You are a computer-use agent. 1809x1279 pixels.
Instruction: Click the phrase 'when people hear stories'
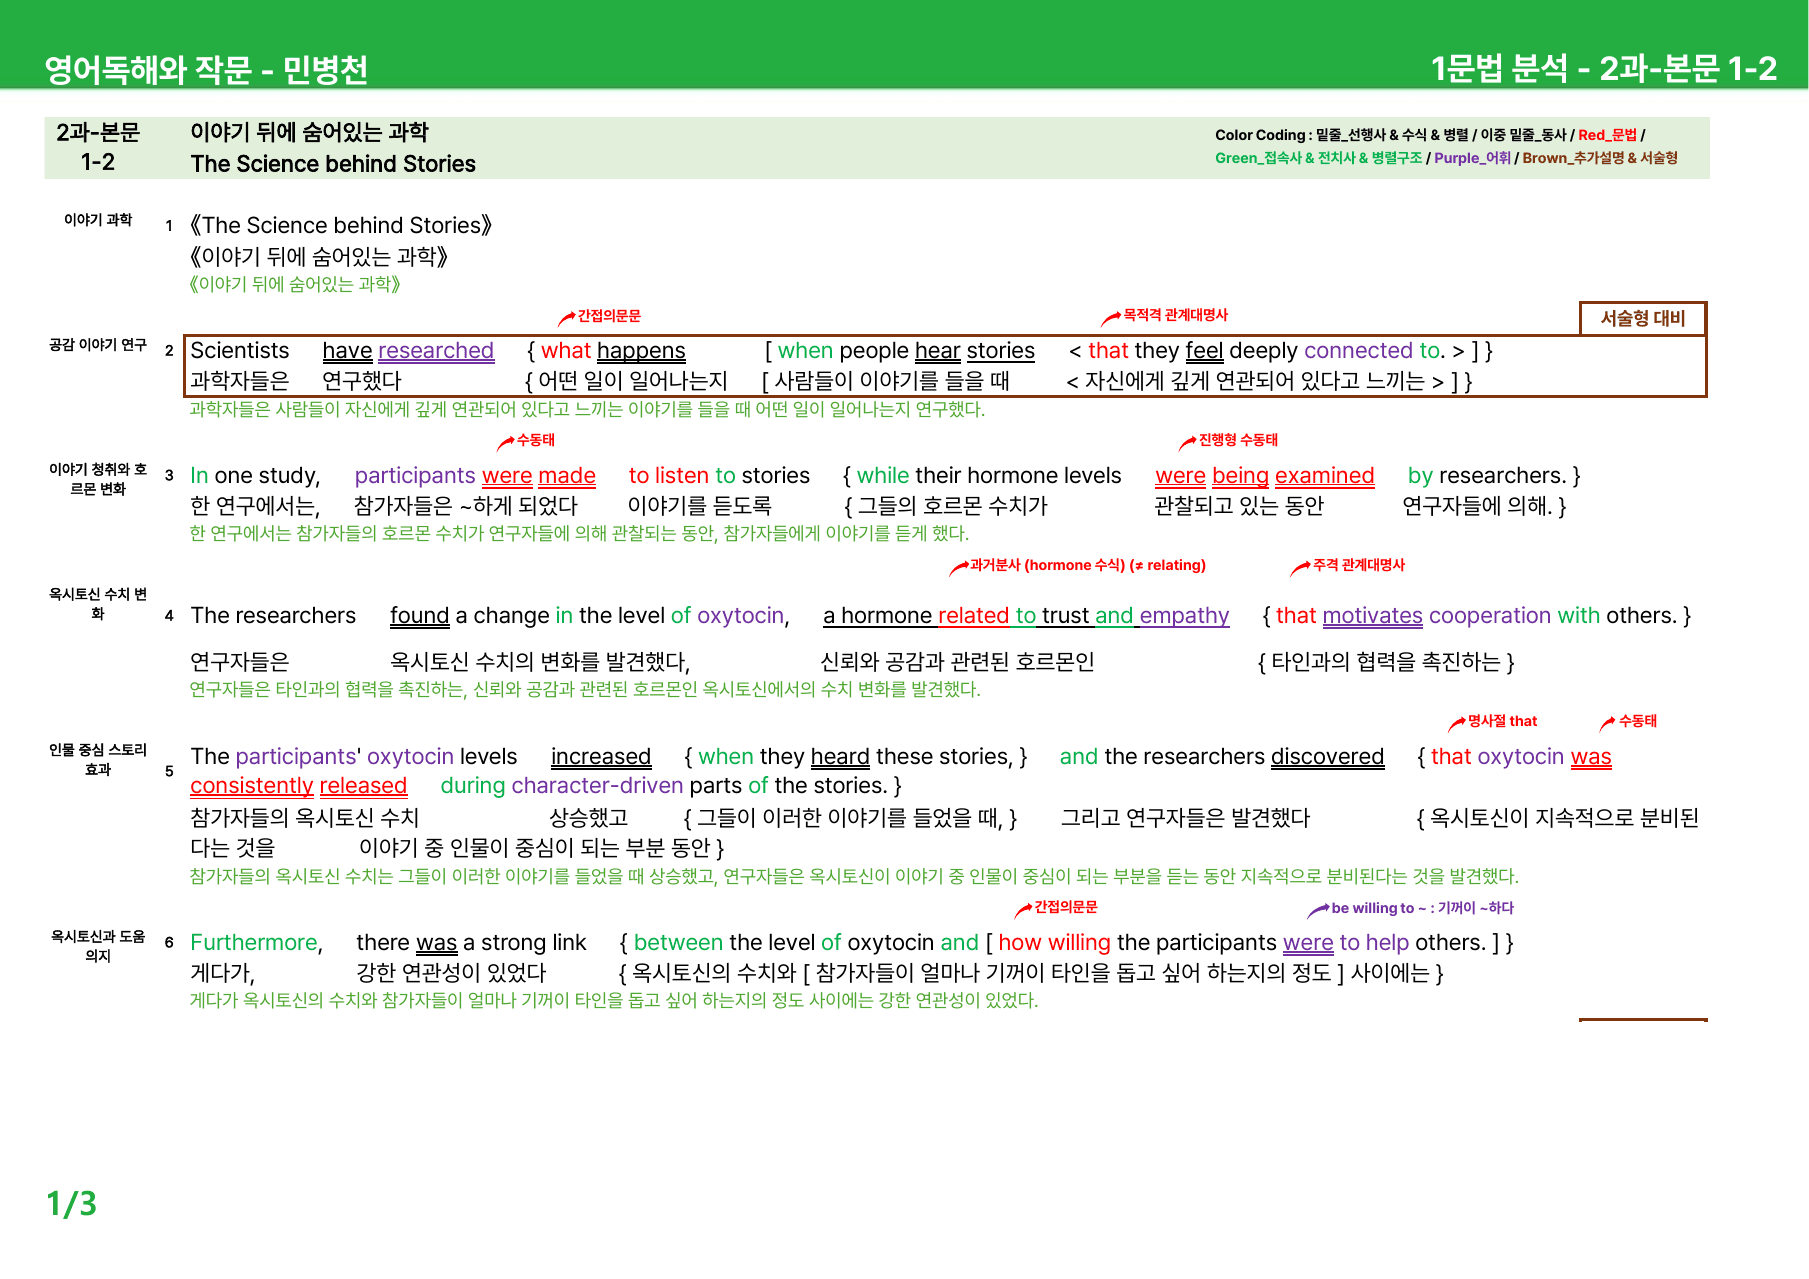[906, 351]
